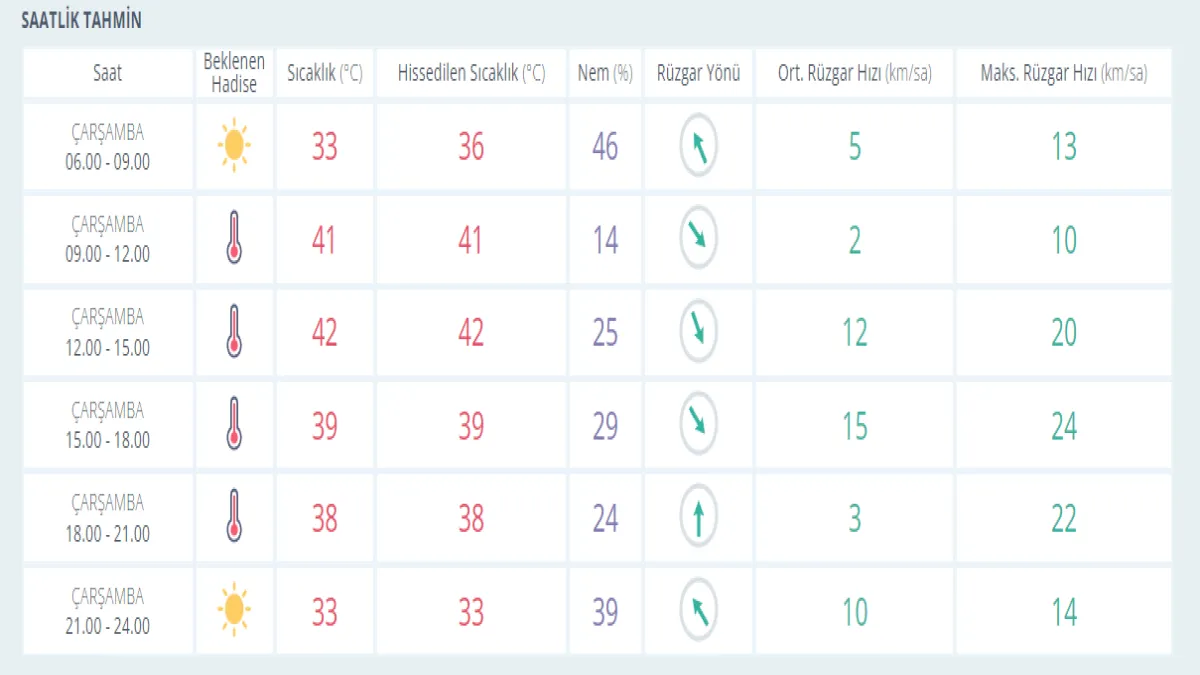This screenshot has width=1200, height=675.
Task: Click the wind direction compass for 06.00 - 09.00
Action: [699, 146]
